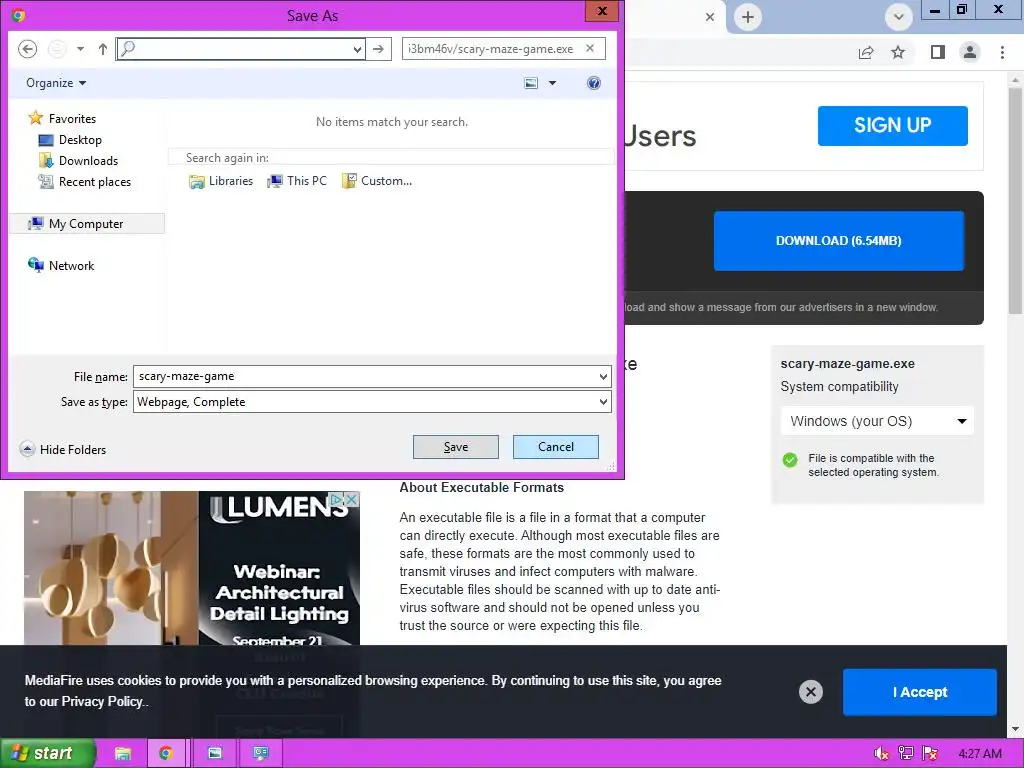Open file explorer from taskbar
Viewport: 1024px width, 768px height.
123,754
